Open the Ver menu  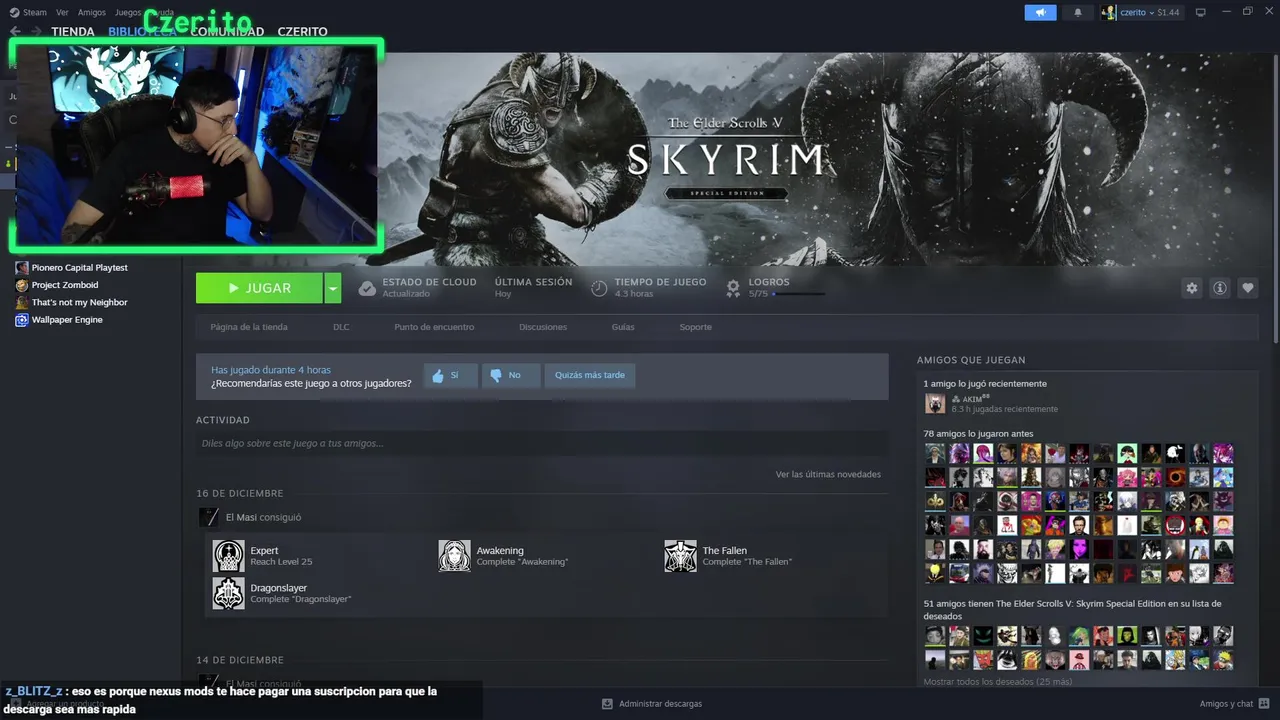coord(62,12)
